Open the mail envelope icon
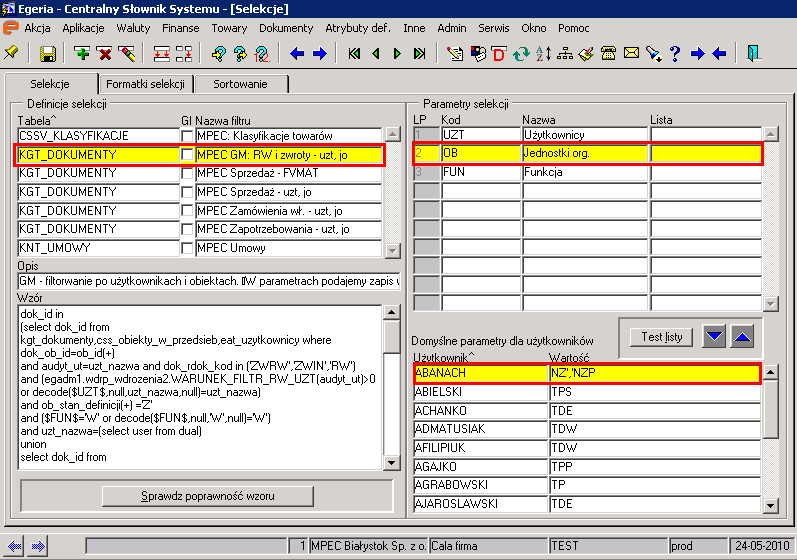 click(631, 53)
